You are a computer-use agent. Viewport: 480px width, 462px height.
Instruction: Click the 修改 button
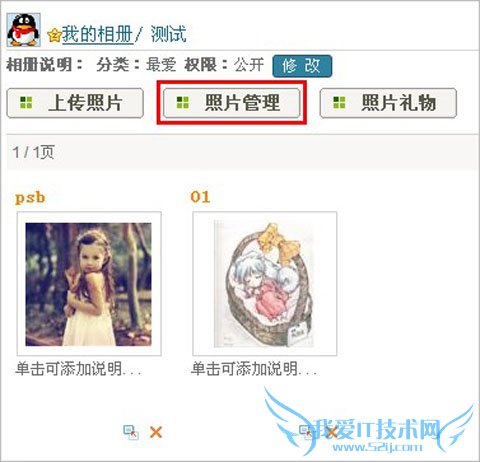(302, 66)
